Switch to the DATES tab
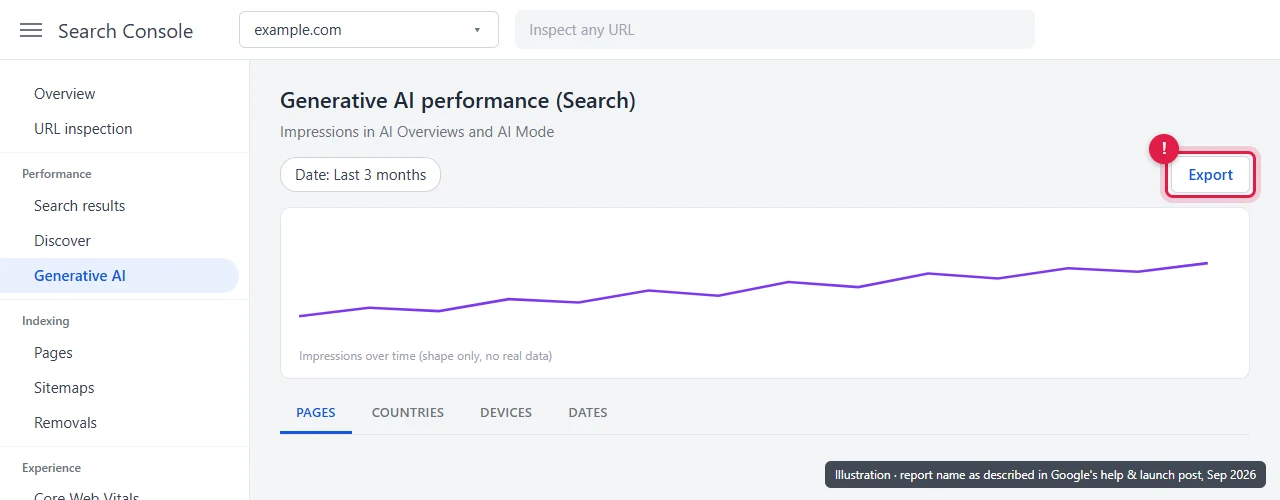 [x=588, y=413]
